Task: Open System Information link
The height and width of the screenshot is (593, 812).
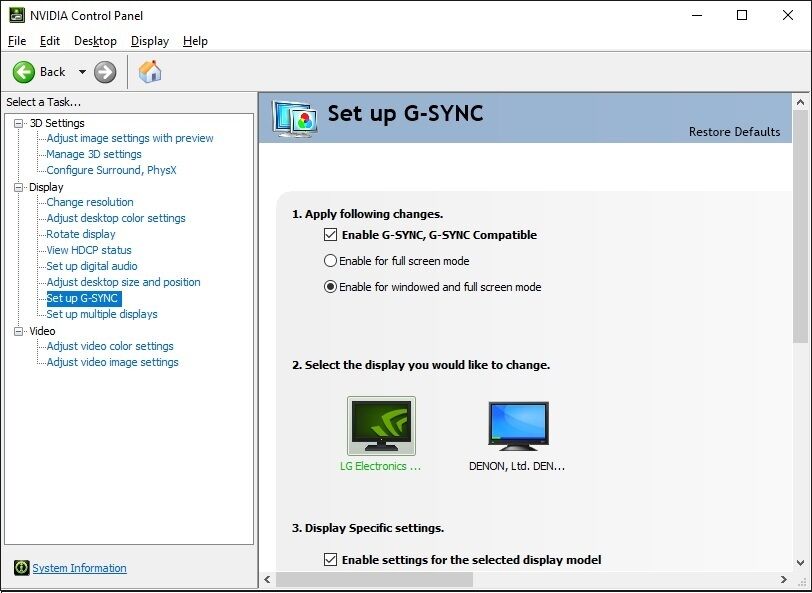Action: (79, 568)
